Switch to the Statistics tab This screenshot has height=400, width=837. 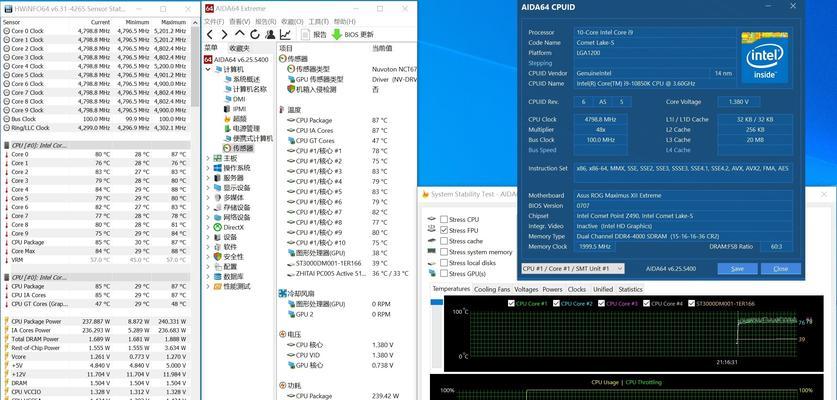coord(630,289)
